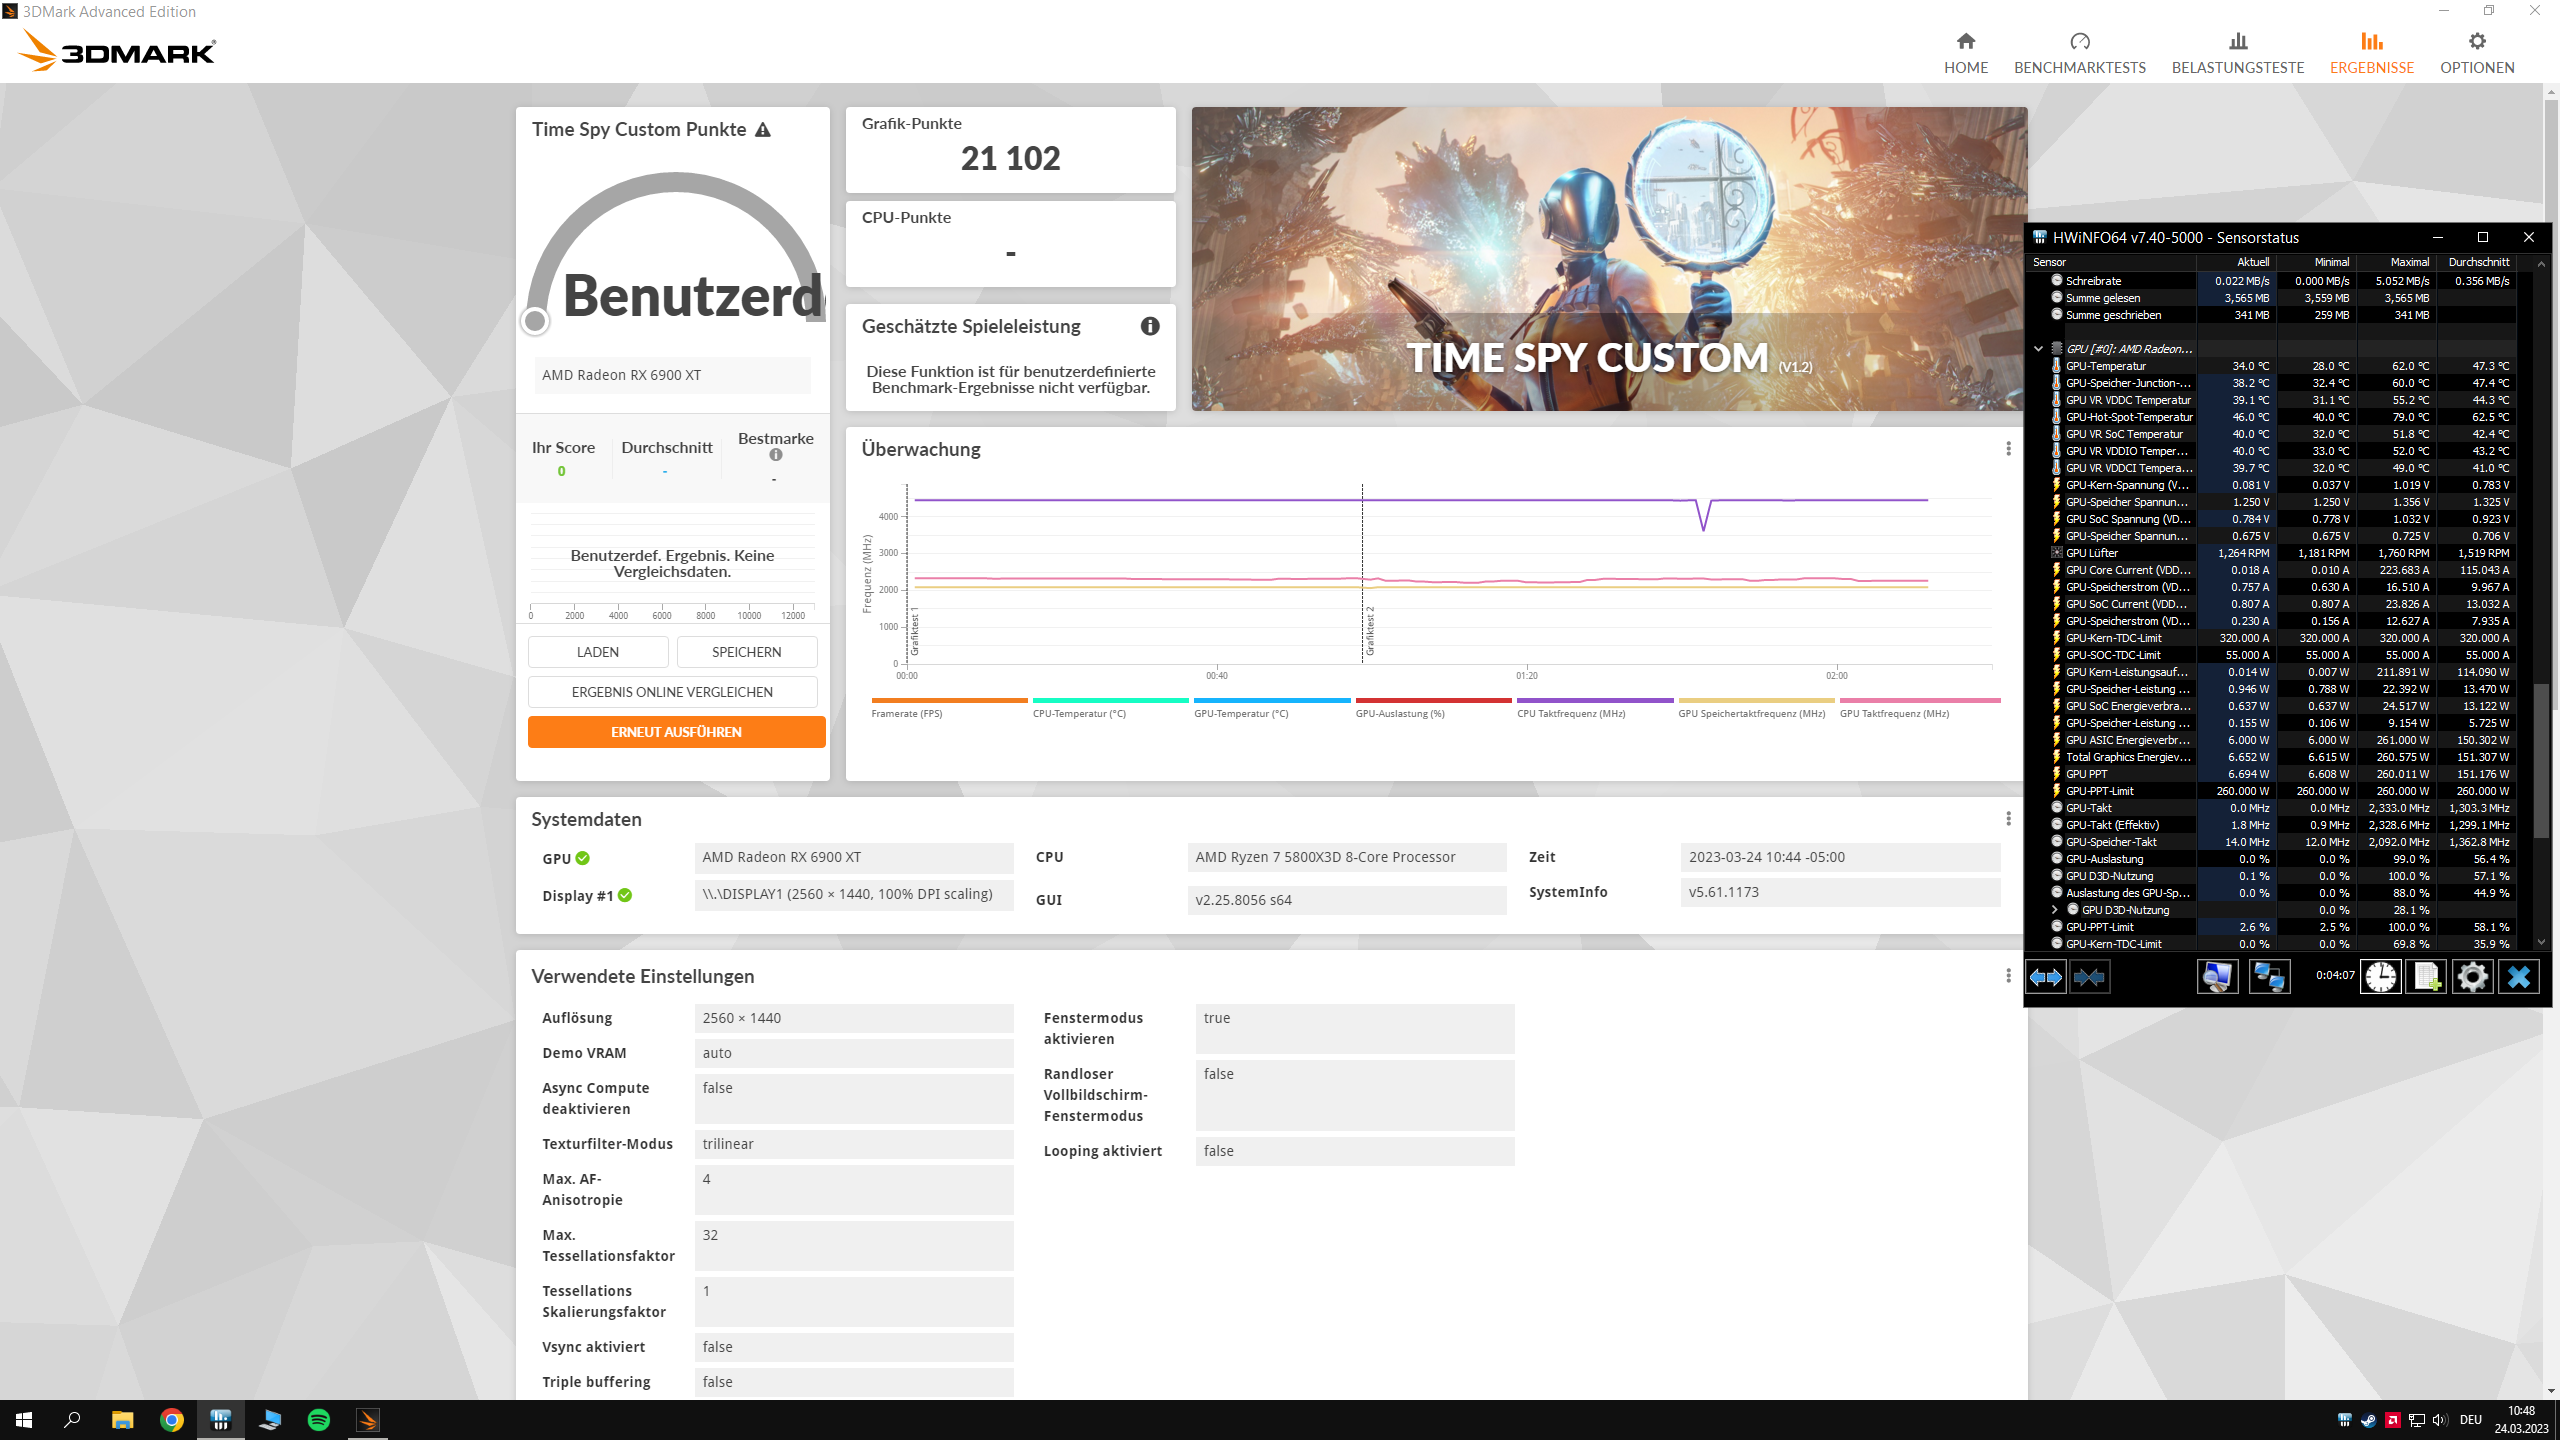2560x1440 pixels.
Task: Open the Verwendete Einstellungen three-dot menu
Action: [x=2008, y=976]
